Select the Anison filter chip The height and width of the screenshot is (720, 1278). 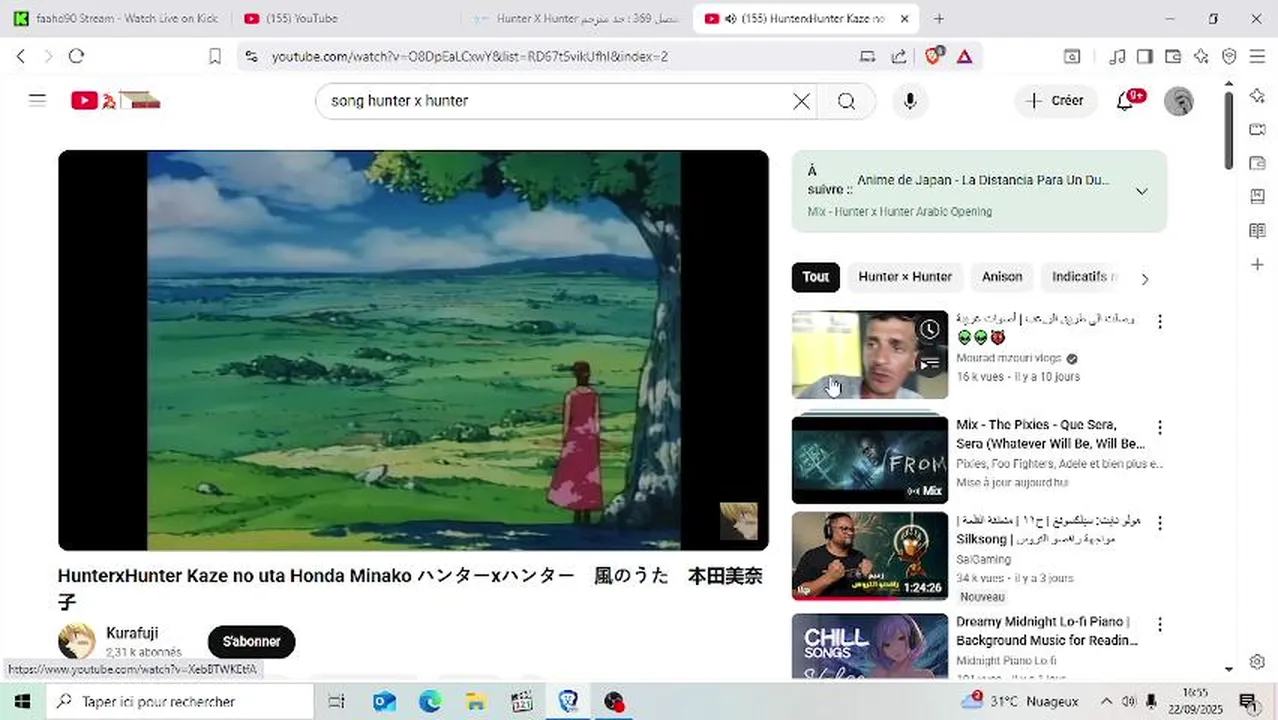(x=1002, y=277)
